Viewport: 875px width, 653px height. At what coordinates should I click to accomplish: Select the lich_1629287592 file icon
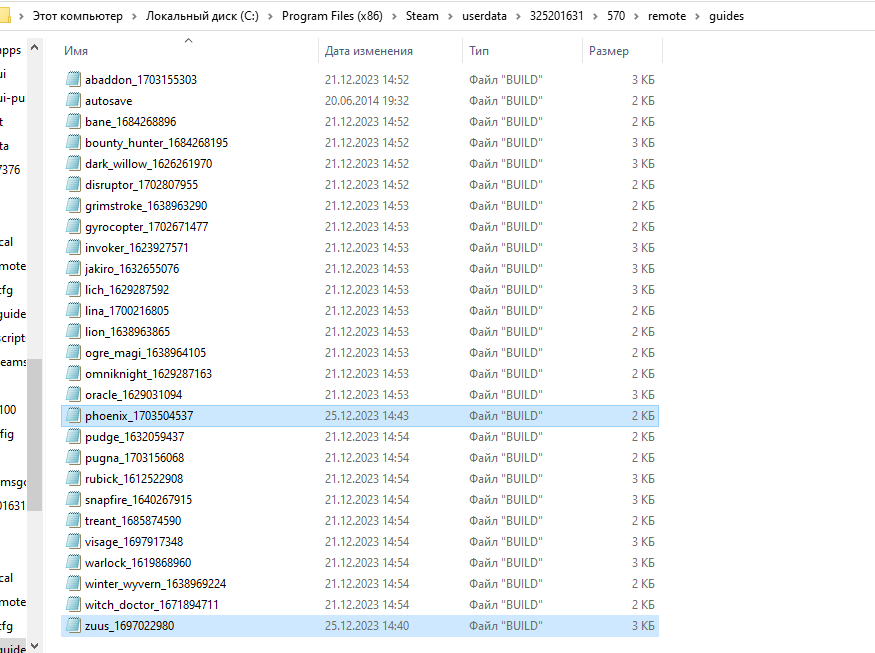click(73, 290)
